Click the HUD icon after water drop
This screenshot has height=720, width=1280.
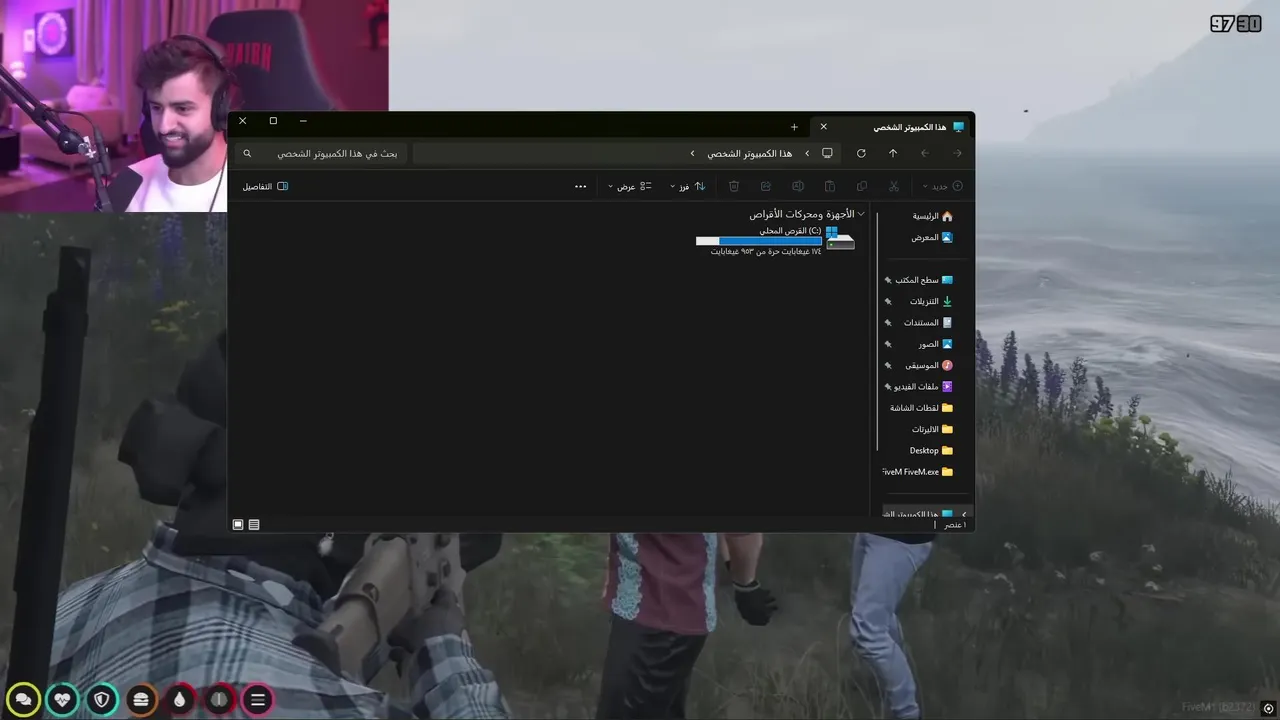(219, 700)
